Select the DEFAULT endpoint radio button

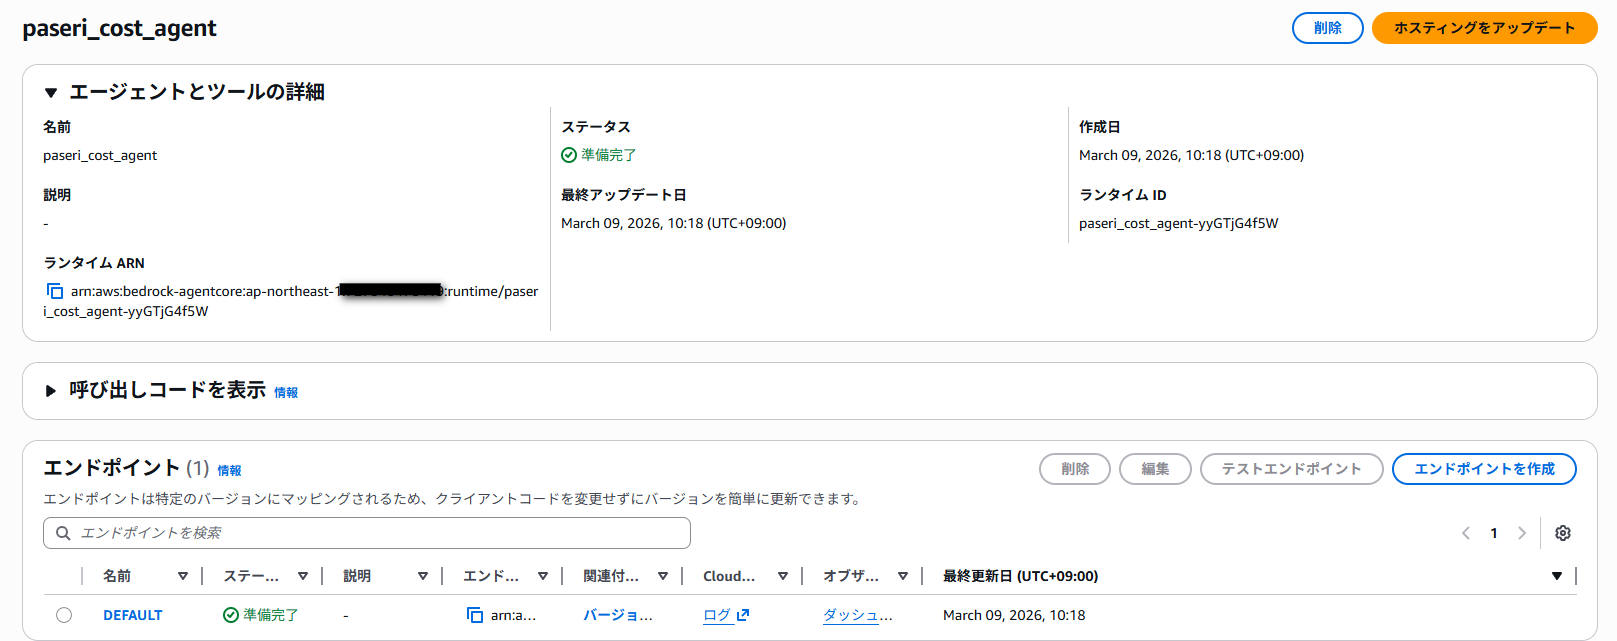[64, 615]
